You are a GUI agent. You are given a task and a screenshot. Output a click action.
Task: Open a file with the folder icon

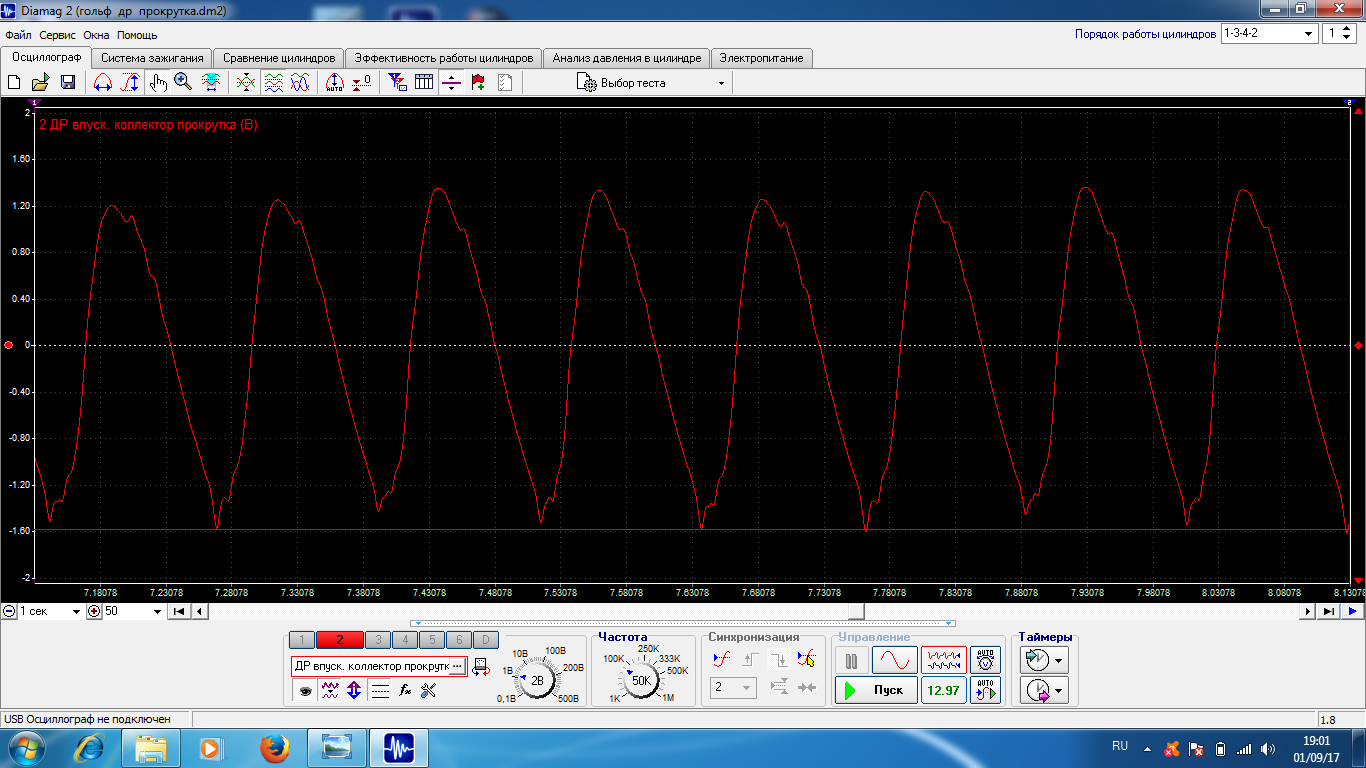[x=41, y=83]
